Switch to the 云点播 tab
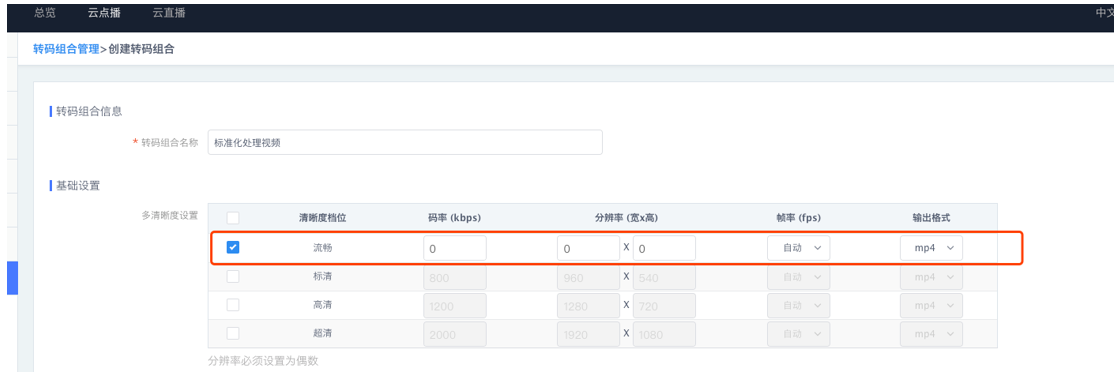This screenshot has width=1118, height=386. pos(104,13)
